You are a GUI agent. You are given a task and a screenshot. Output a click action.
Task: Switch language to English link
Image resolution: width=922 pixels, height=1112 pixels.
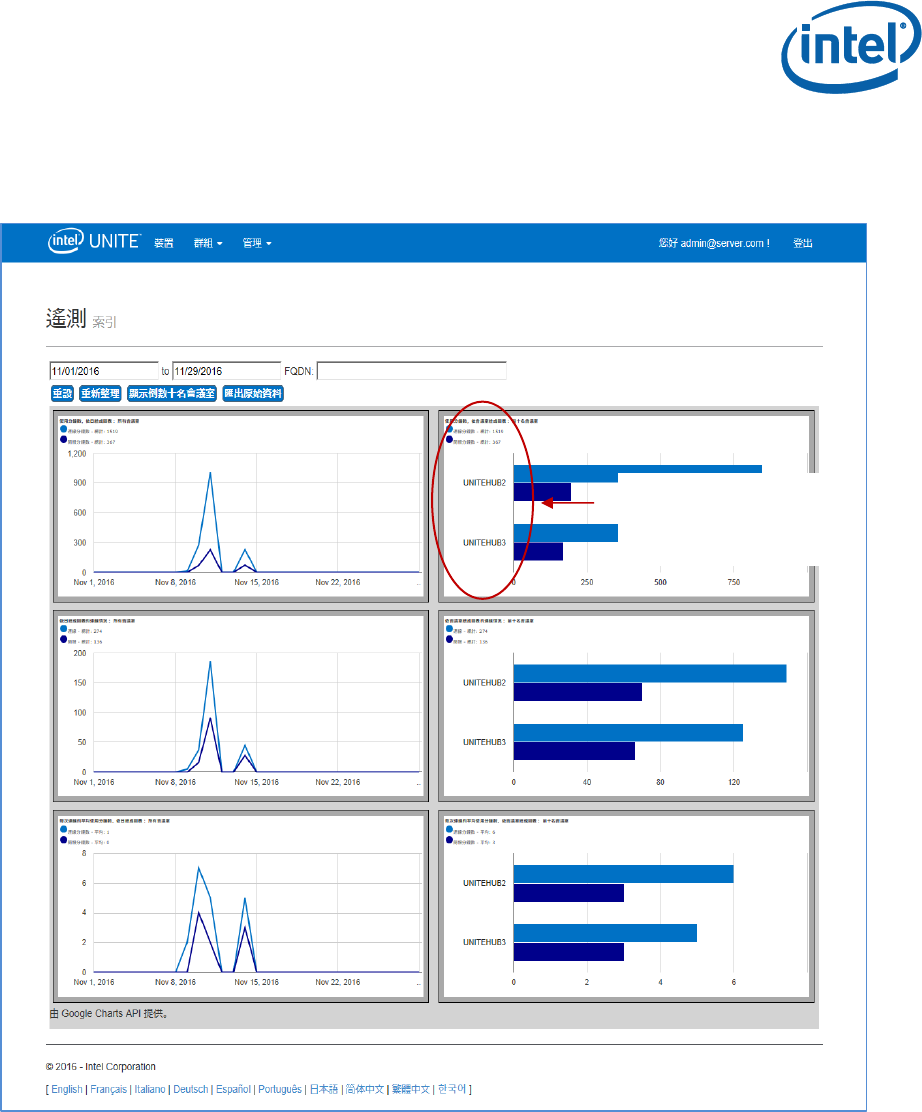pos(67,1089)
